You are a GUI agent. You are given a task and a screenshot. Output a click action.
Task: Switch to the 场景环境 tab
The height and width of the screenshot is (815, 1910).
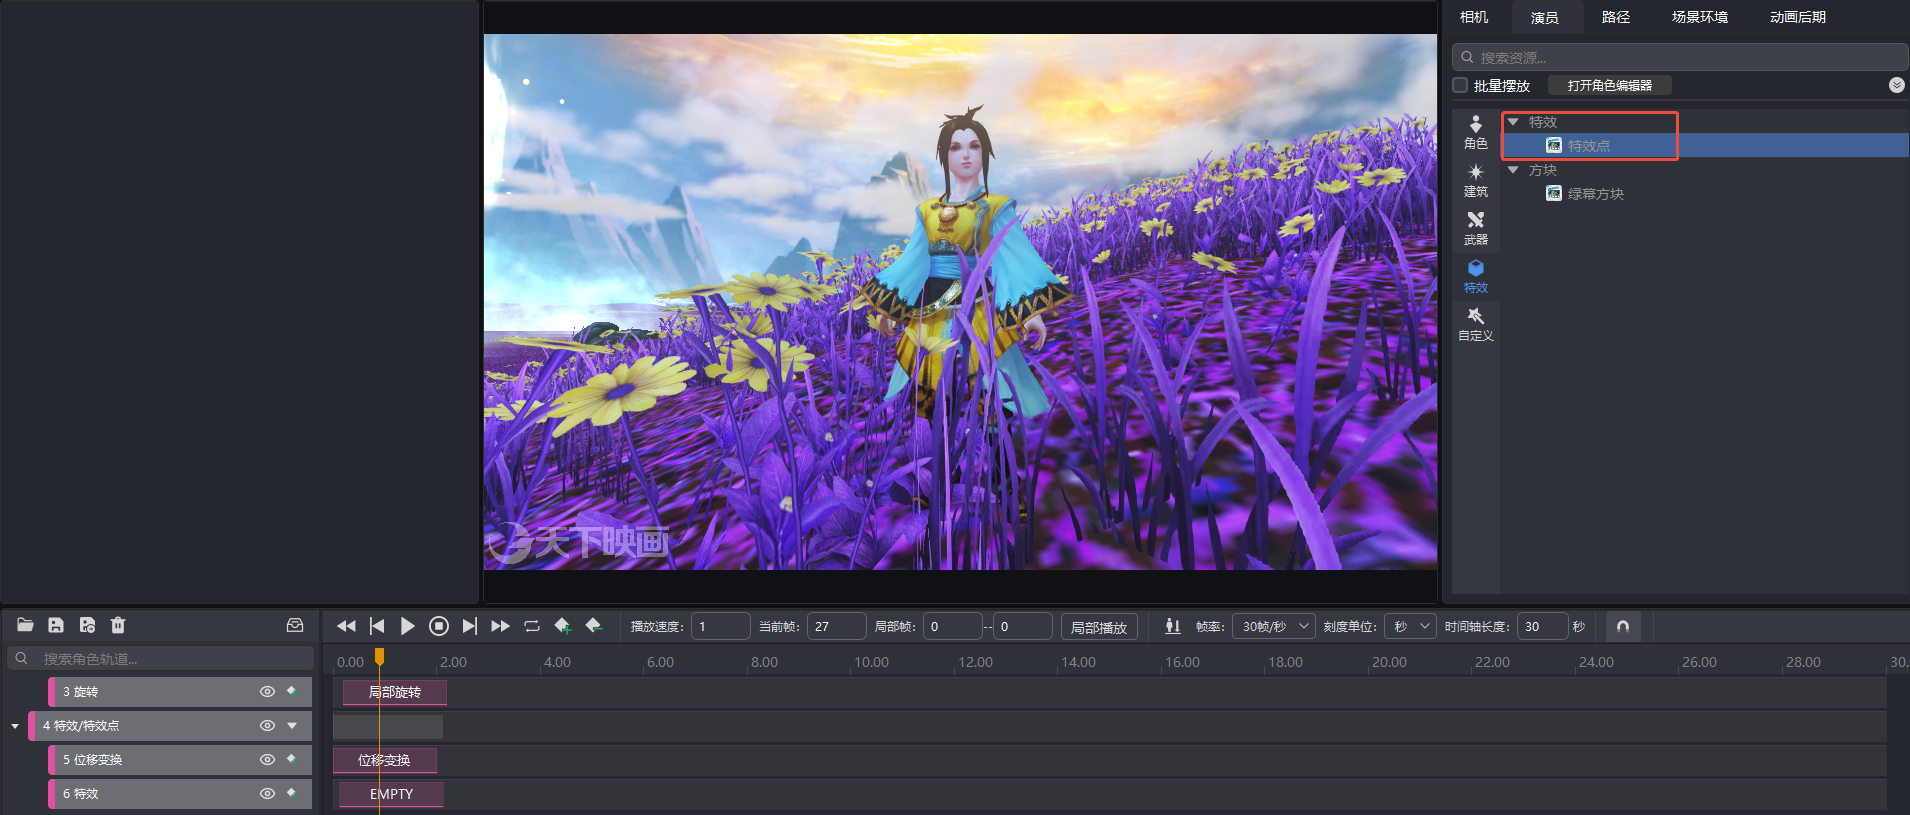[1700, 17]
